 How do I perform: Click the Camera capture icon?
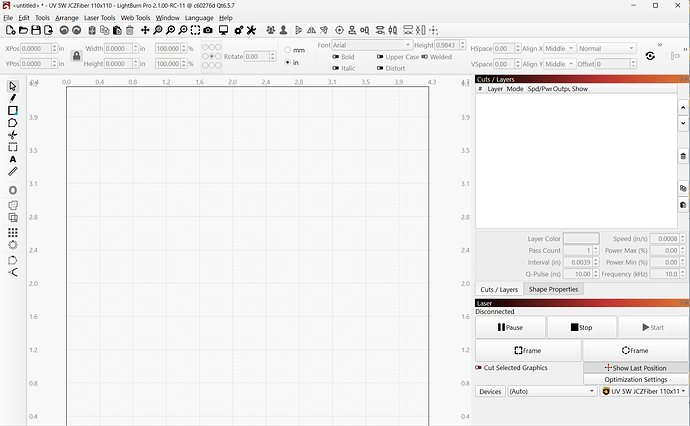coord(208,30)
